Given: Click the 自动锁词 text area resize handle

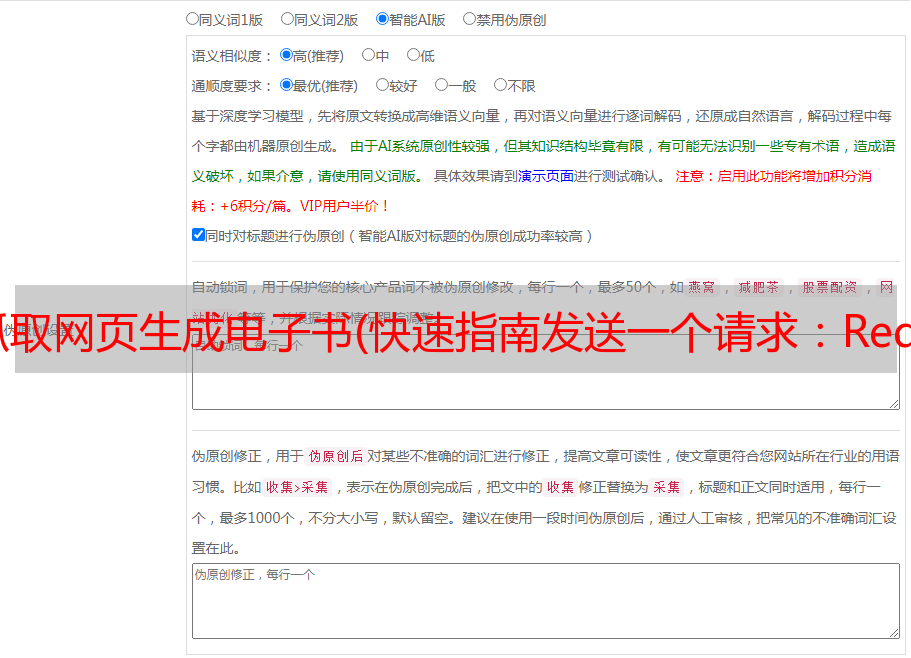Looking at the screenshot, I should [x=893, y=403].
